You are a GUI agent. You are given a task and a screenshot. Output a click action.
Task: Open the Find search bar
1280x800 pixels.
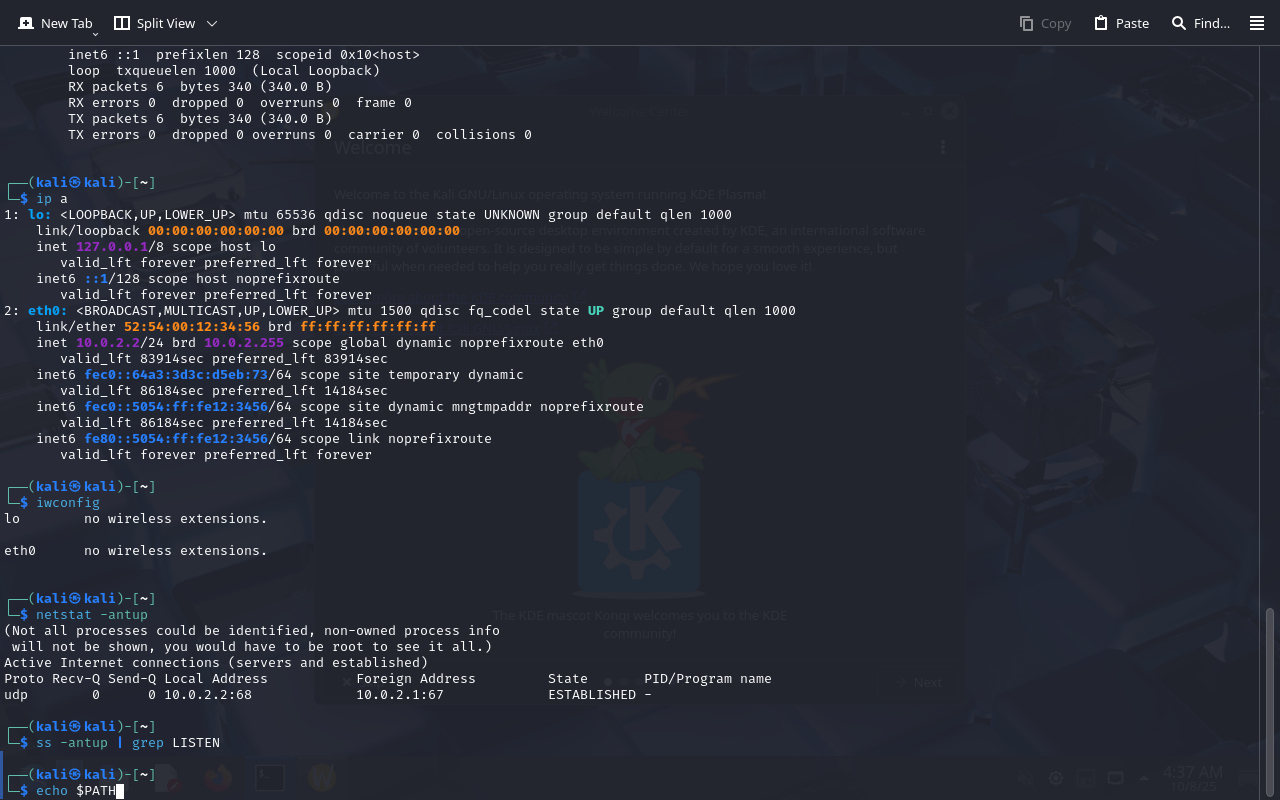(x=1200, y=23)
